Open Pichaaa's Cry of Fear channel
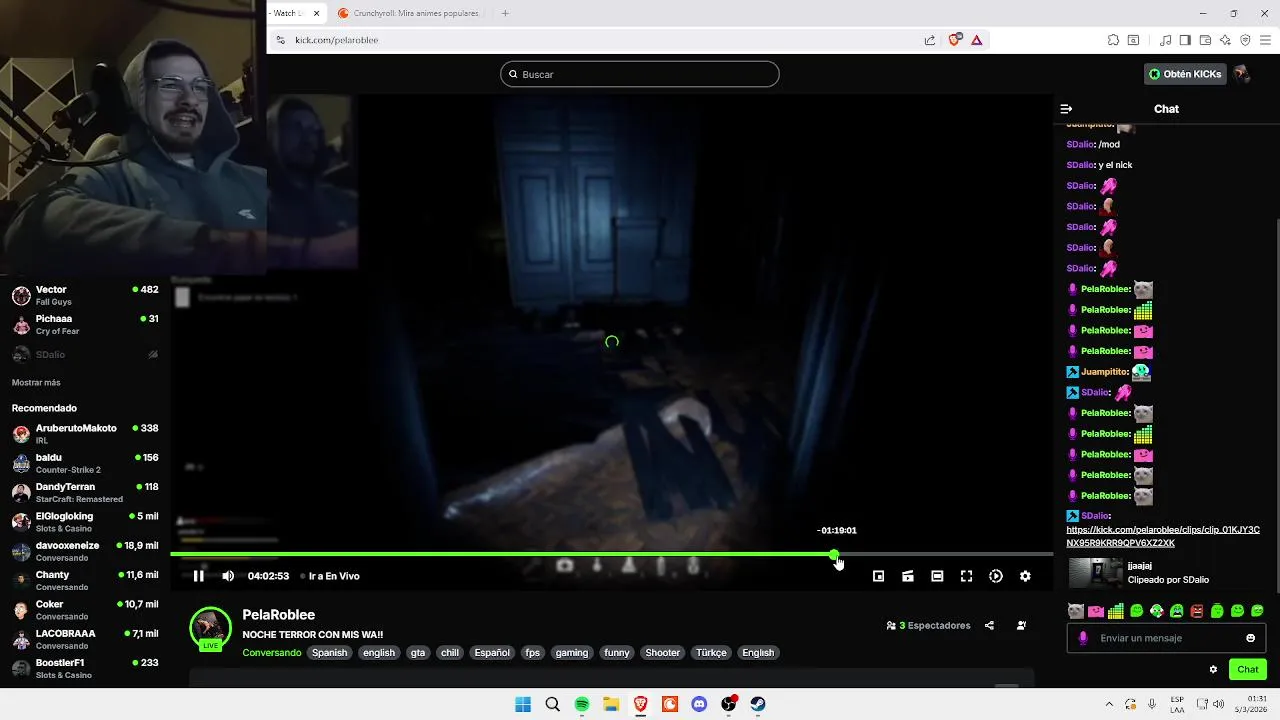 [x=85, y=324]
